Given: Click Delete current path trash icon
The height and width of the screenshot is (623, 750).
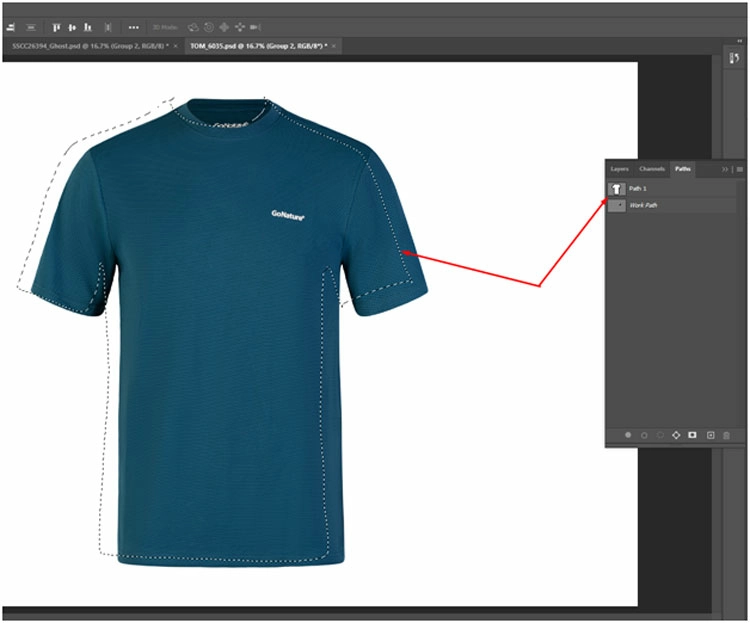Looking at the screenshot, I should (726, 435).
